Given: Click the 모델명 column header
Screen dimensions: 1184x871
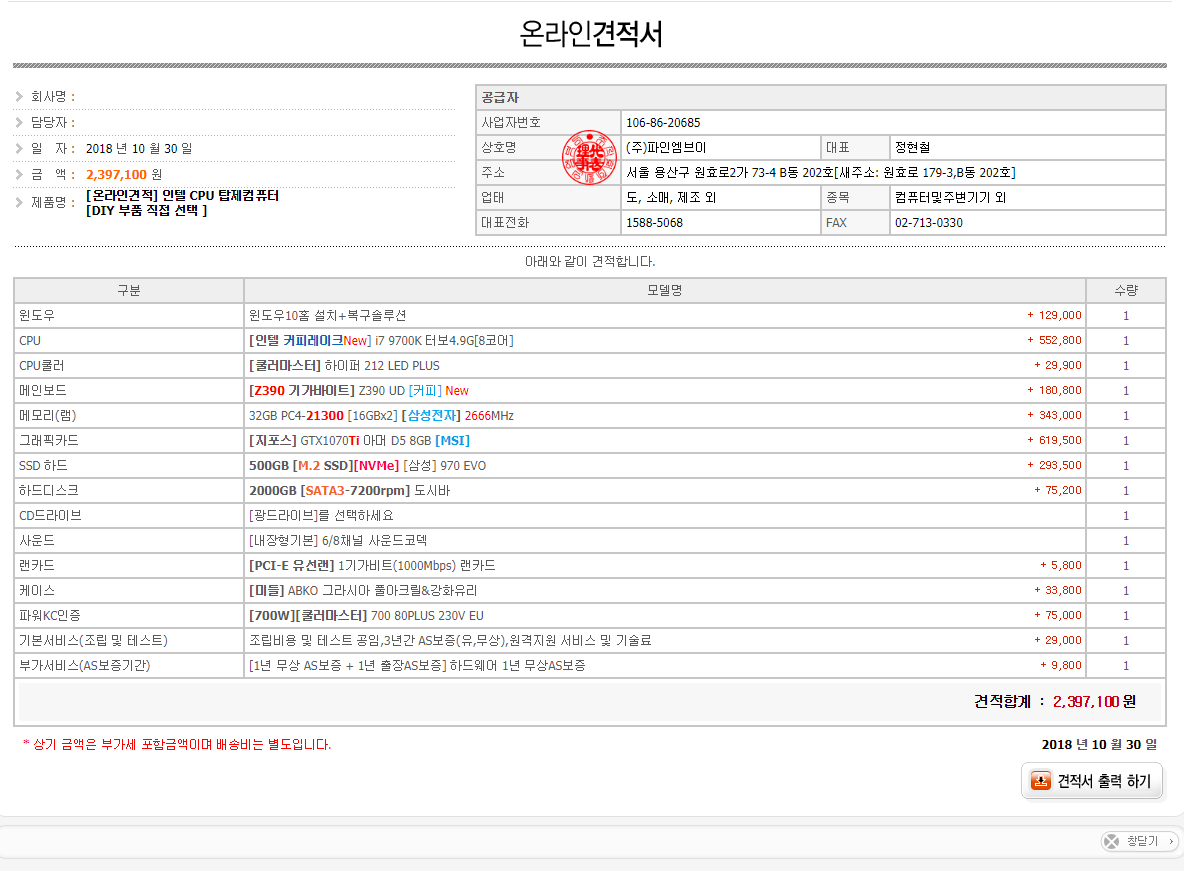Looking at the screenshot, I should [x=664, y=290].
